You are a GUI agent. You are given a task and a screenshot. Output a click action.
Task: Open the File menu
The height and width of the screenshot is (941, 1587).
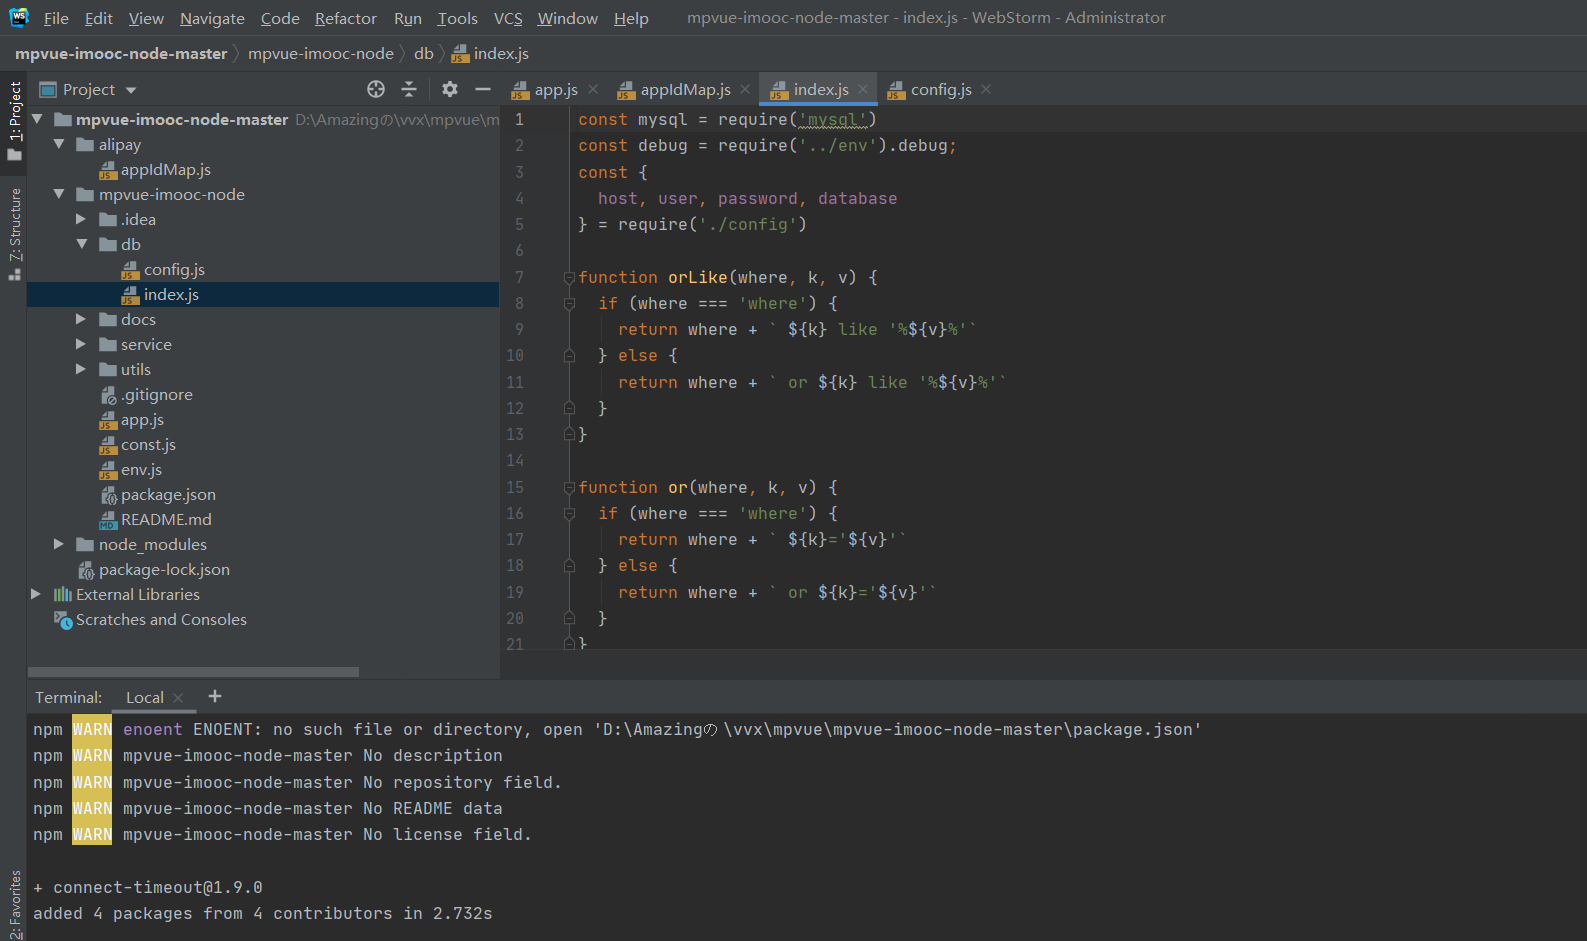56,18
